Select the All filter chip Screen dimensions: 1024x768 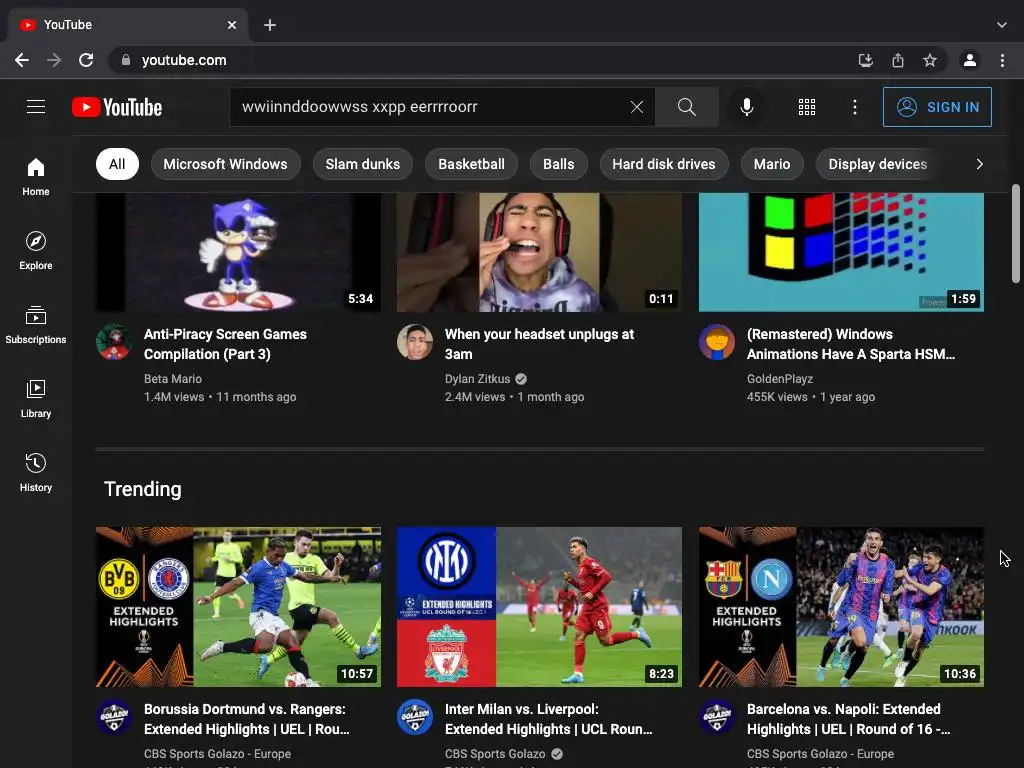coord(117,164)
